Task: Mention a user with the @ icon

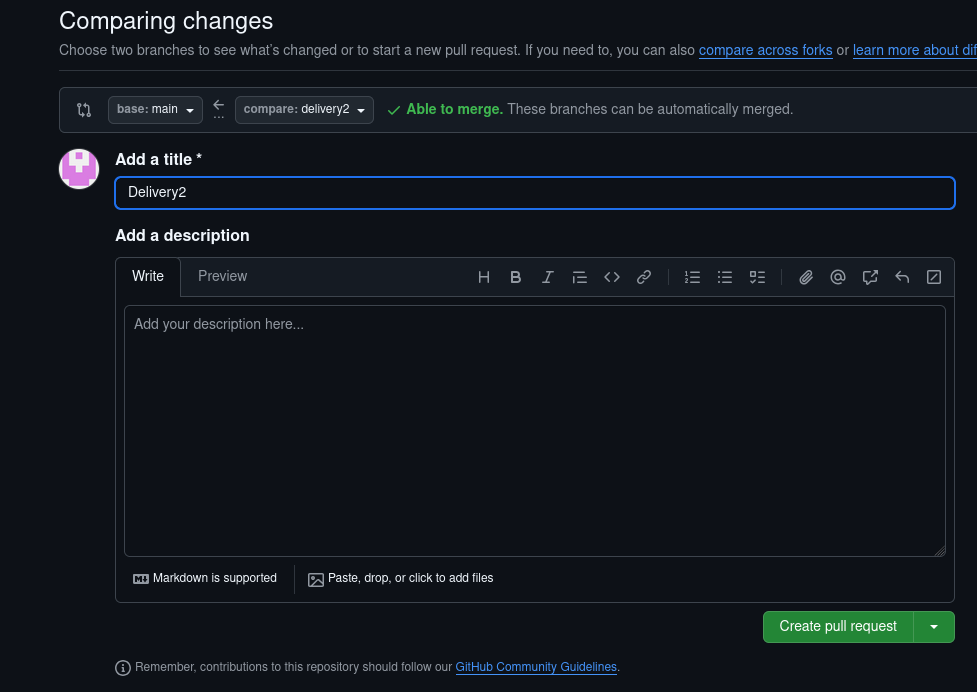Action: [x=837, y=277]
